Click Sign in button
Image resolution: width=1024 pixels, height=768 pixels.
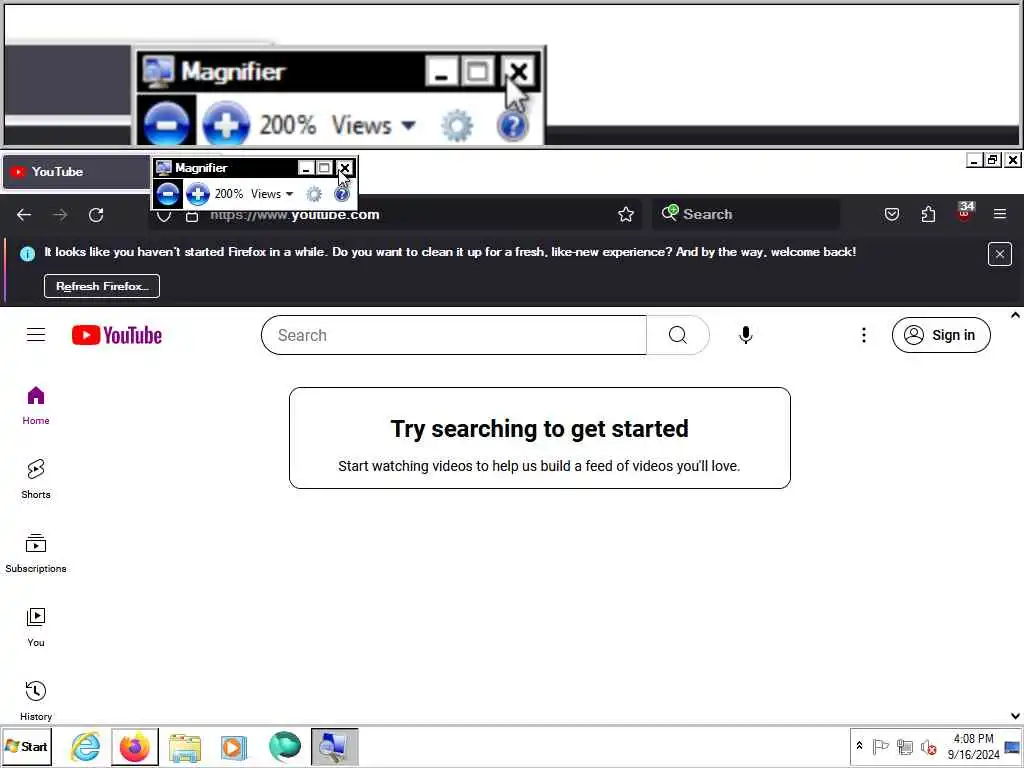pos(941,335)
